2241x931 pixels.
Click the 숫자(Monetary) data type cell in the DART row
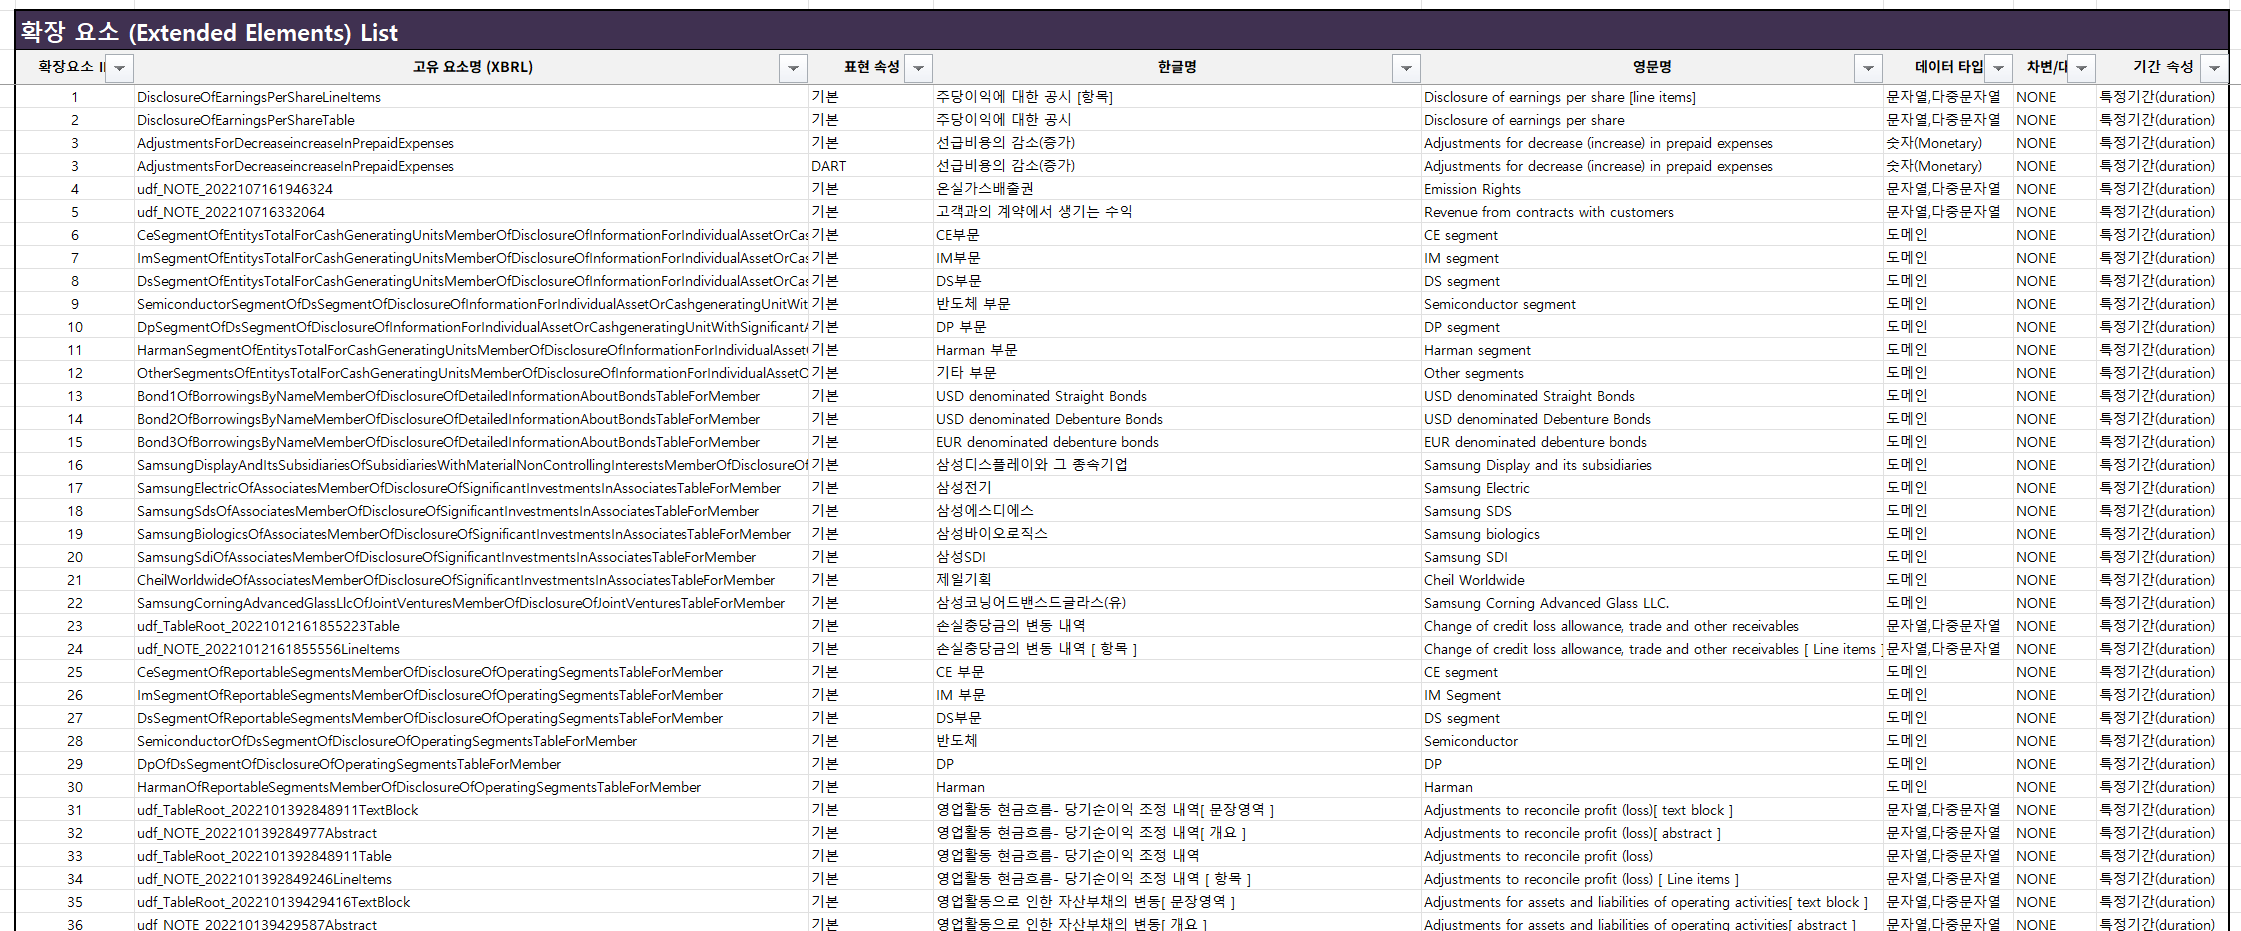coord(1934,166)
